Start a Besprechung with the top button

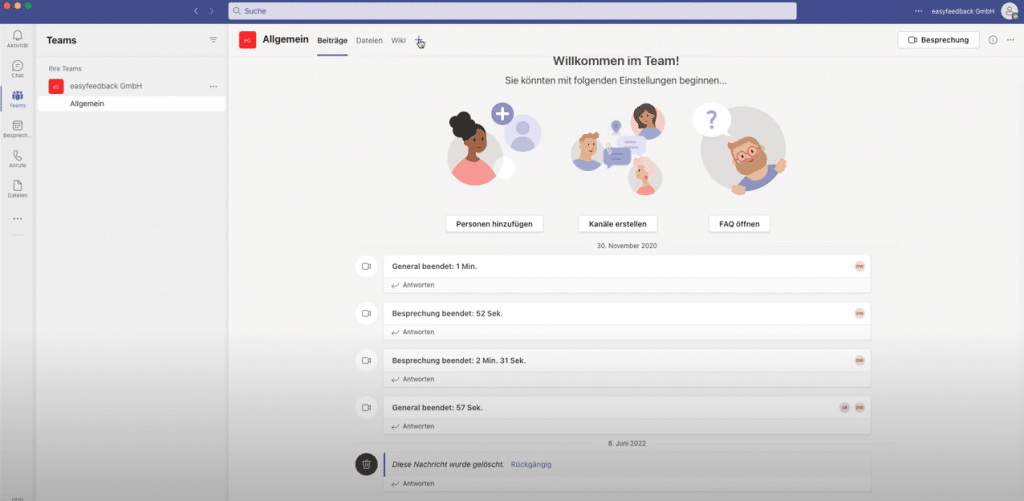click(x=938, y=40)
